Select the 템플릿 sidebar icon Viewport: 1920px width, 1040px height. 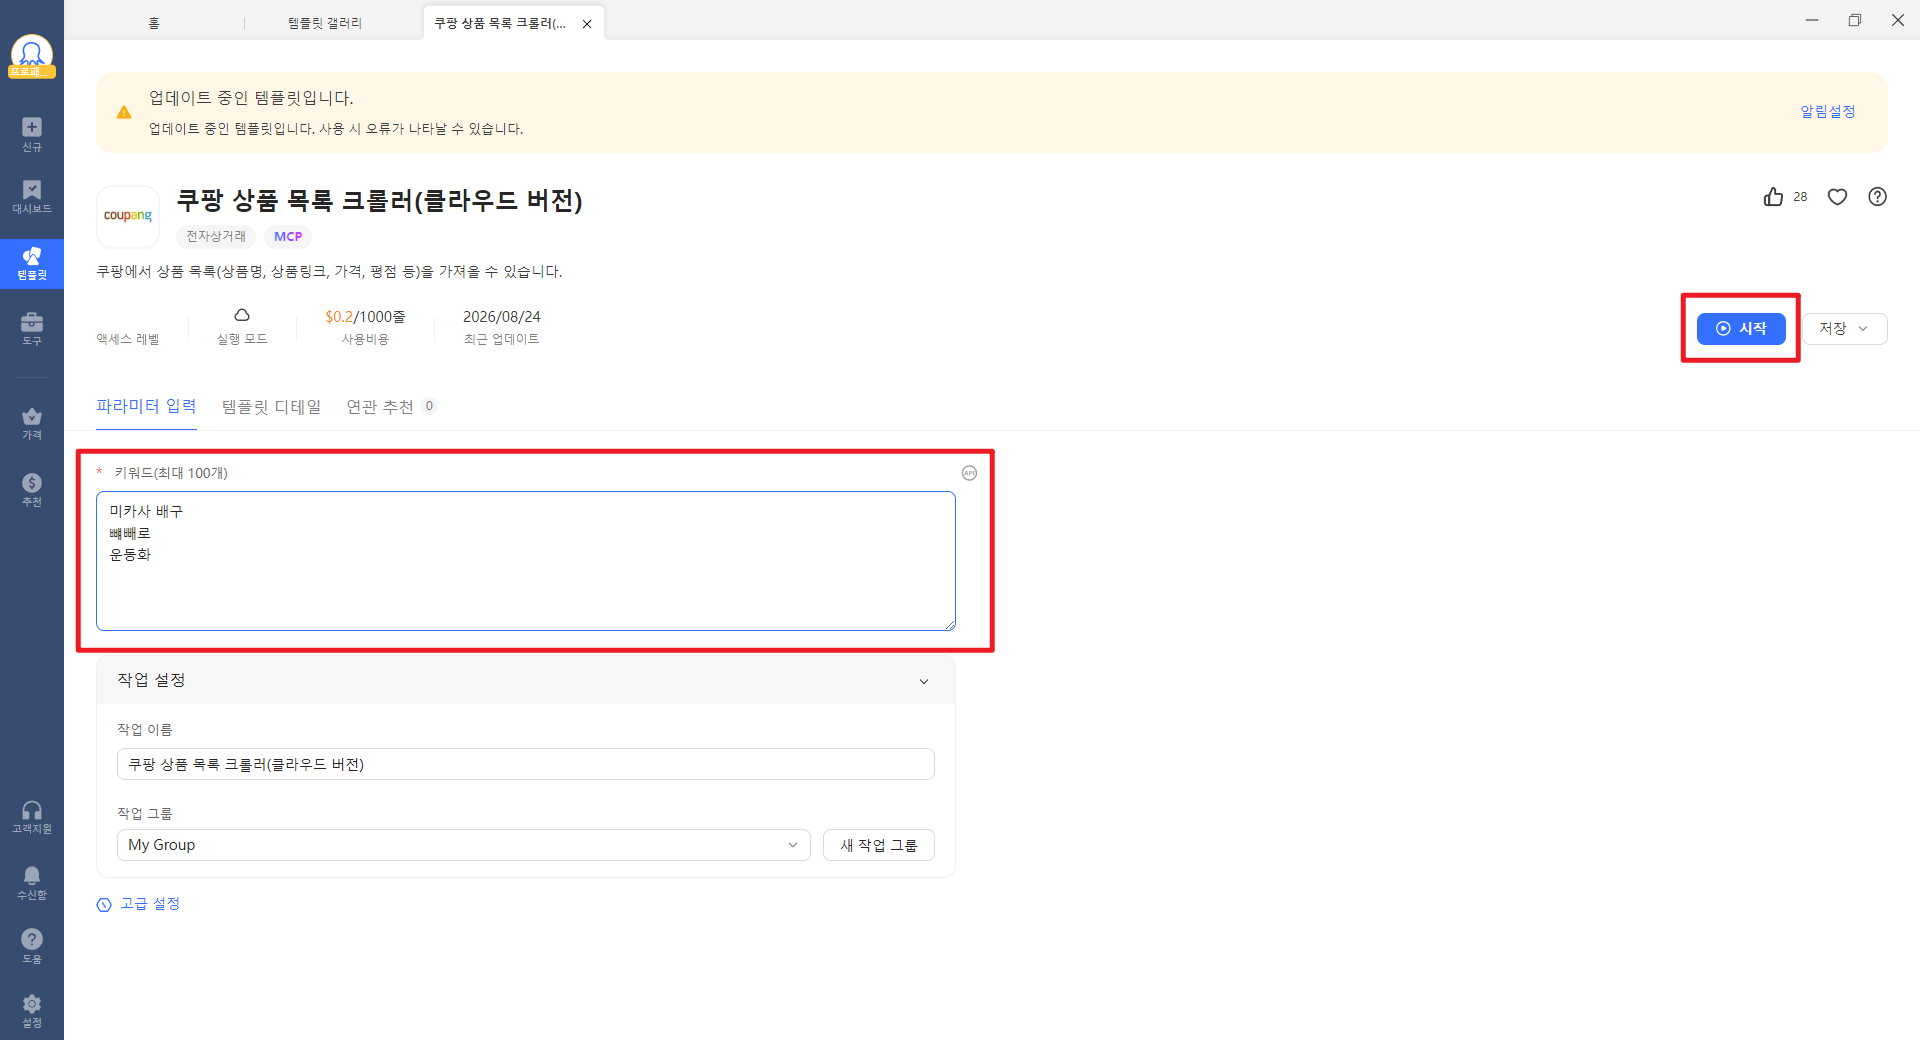32,264
